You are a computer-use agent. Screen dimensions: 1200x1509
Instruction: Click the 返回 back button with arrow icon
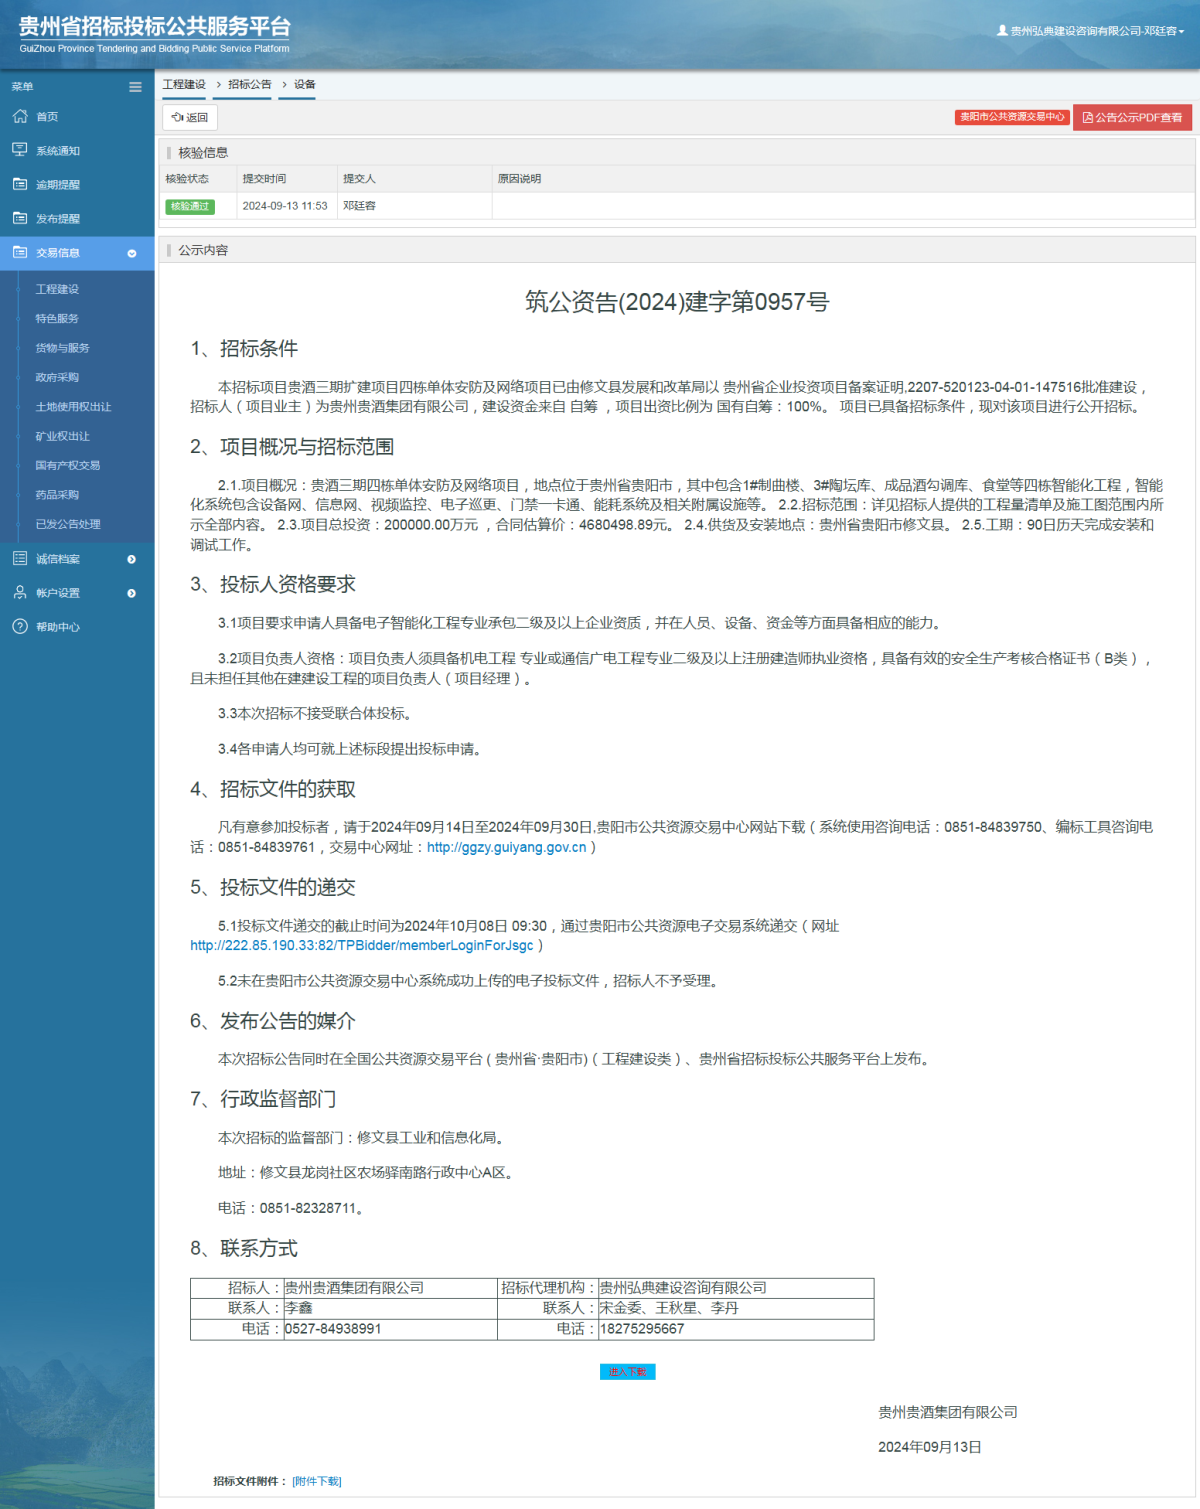coord(188,118)
